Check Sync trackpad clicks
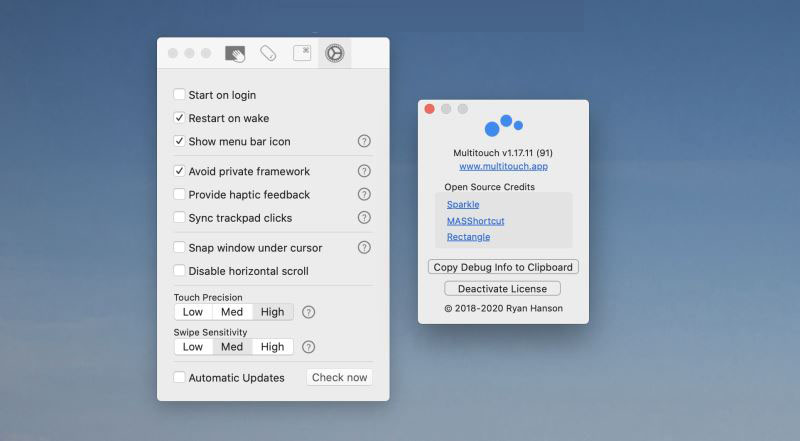 [x=179, y=217]
